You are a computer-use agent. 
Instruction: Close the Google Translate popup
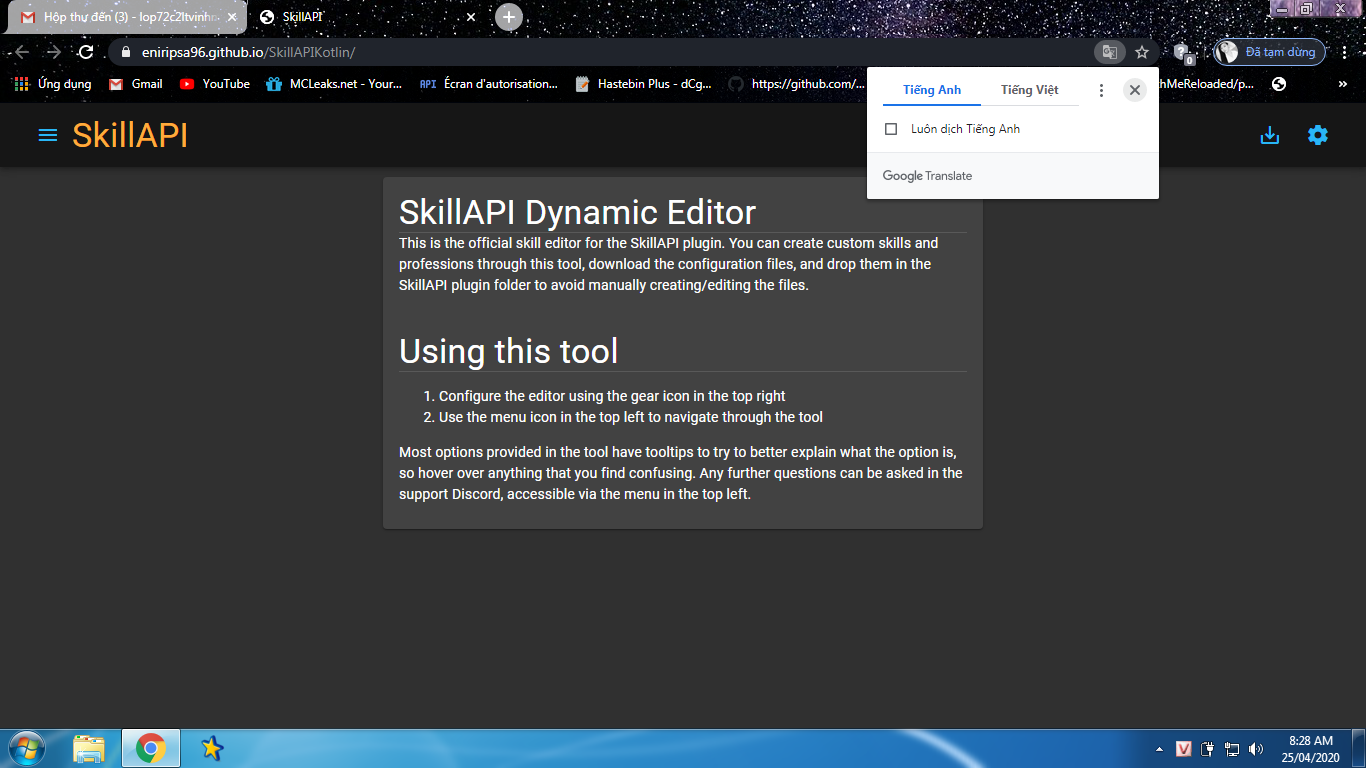pos(1134,90)
